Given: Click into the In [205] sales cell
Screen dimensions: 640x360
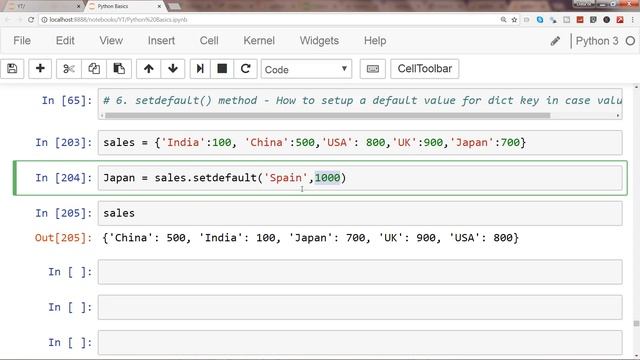Looking at the screenshot, I should tap(360, 213).
